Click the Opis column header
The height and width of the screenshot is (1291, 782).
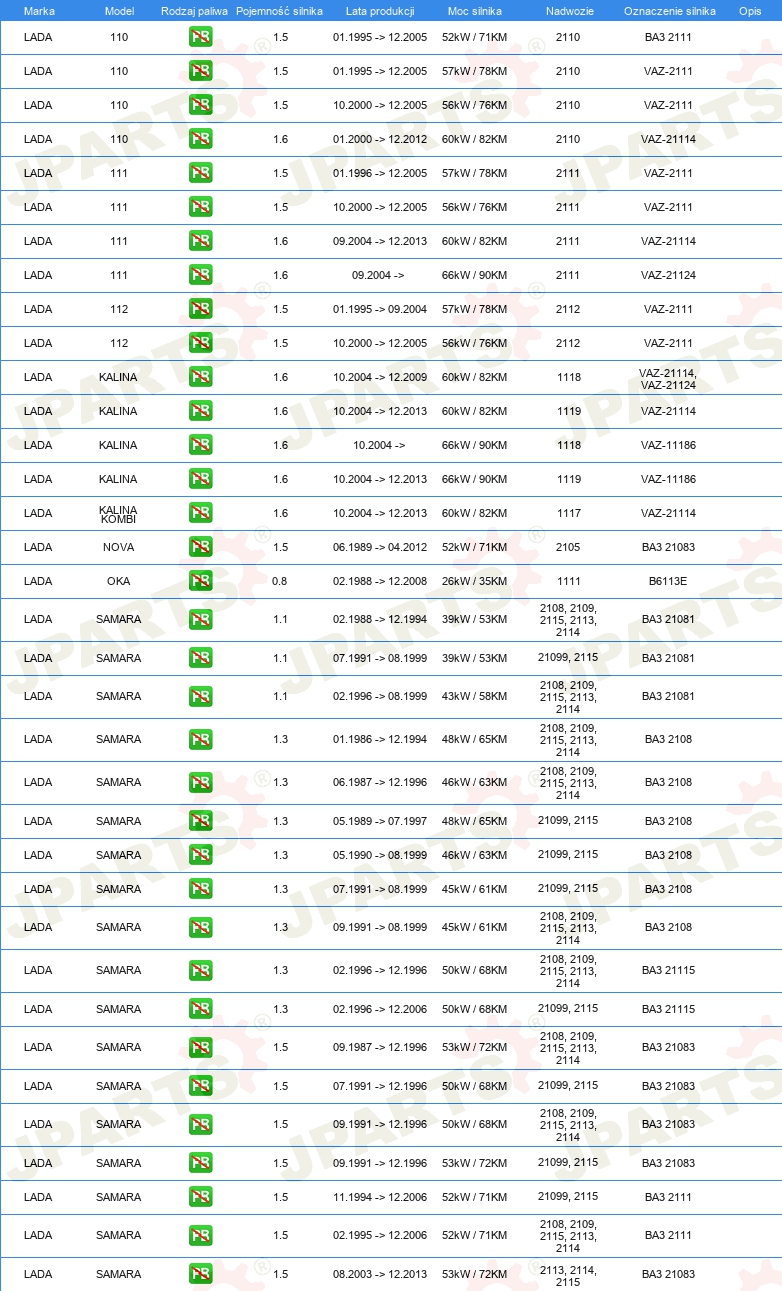pyautogui.click(x=750, y=11)
